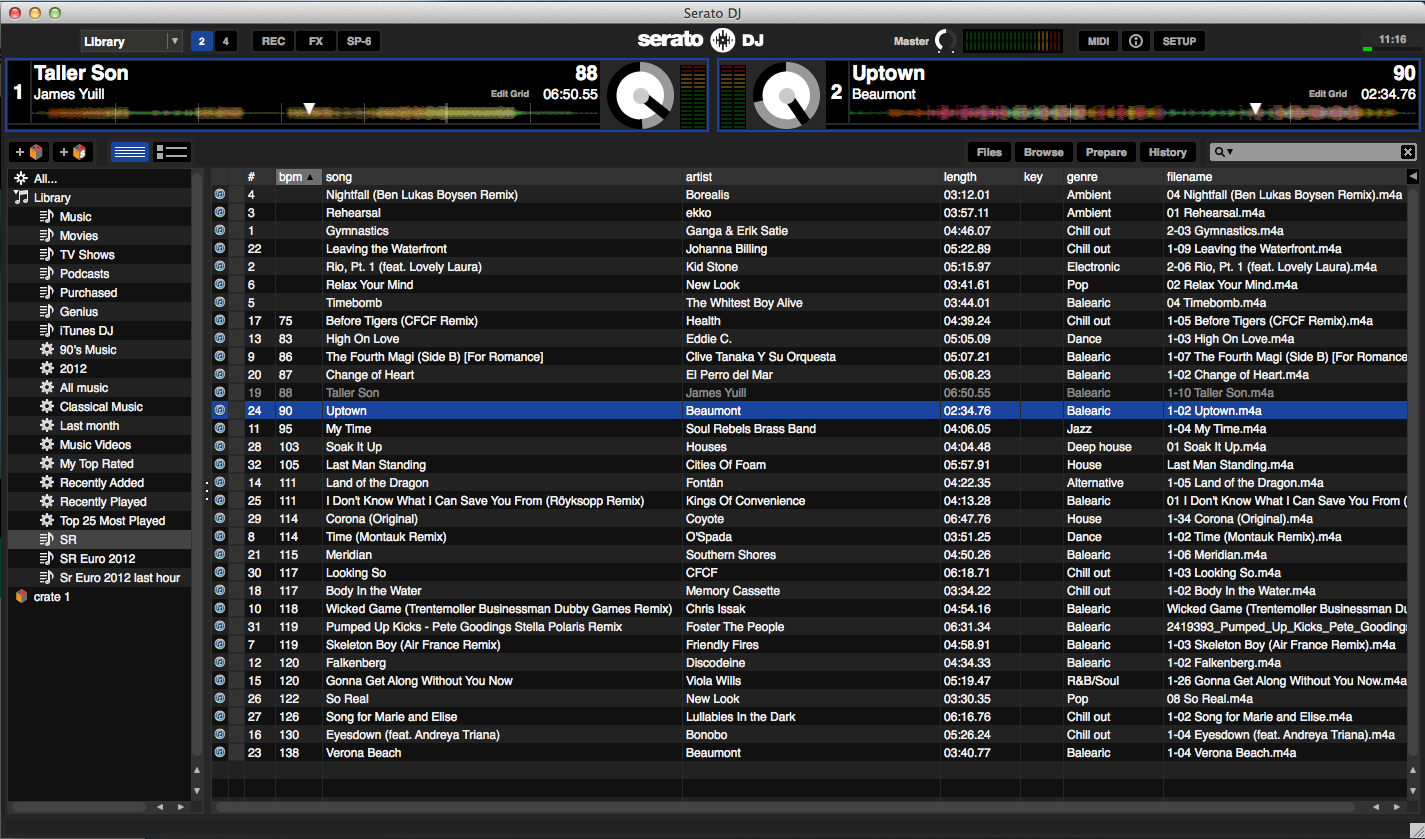Image resolution: width=1425 pixels, height=839 pixels.
Task: Select the track 'Gonna Get Along Without You Now'
Action: [809, 681]
